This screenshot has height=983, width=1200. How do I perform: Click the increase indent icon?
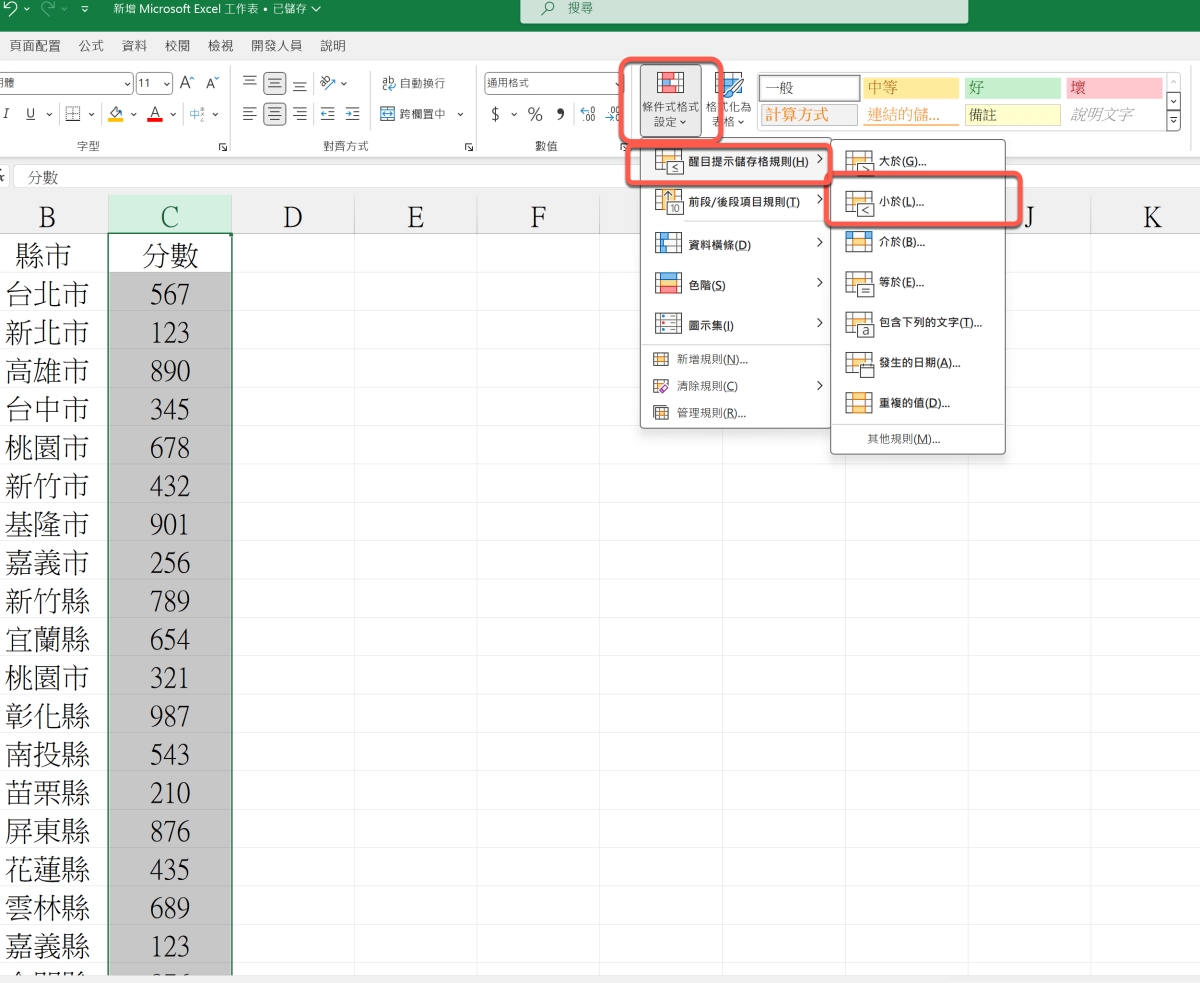click(x=352, y=114)
